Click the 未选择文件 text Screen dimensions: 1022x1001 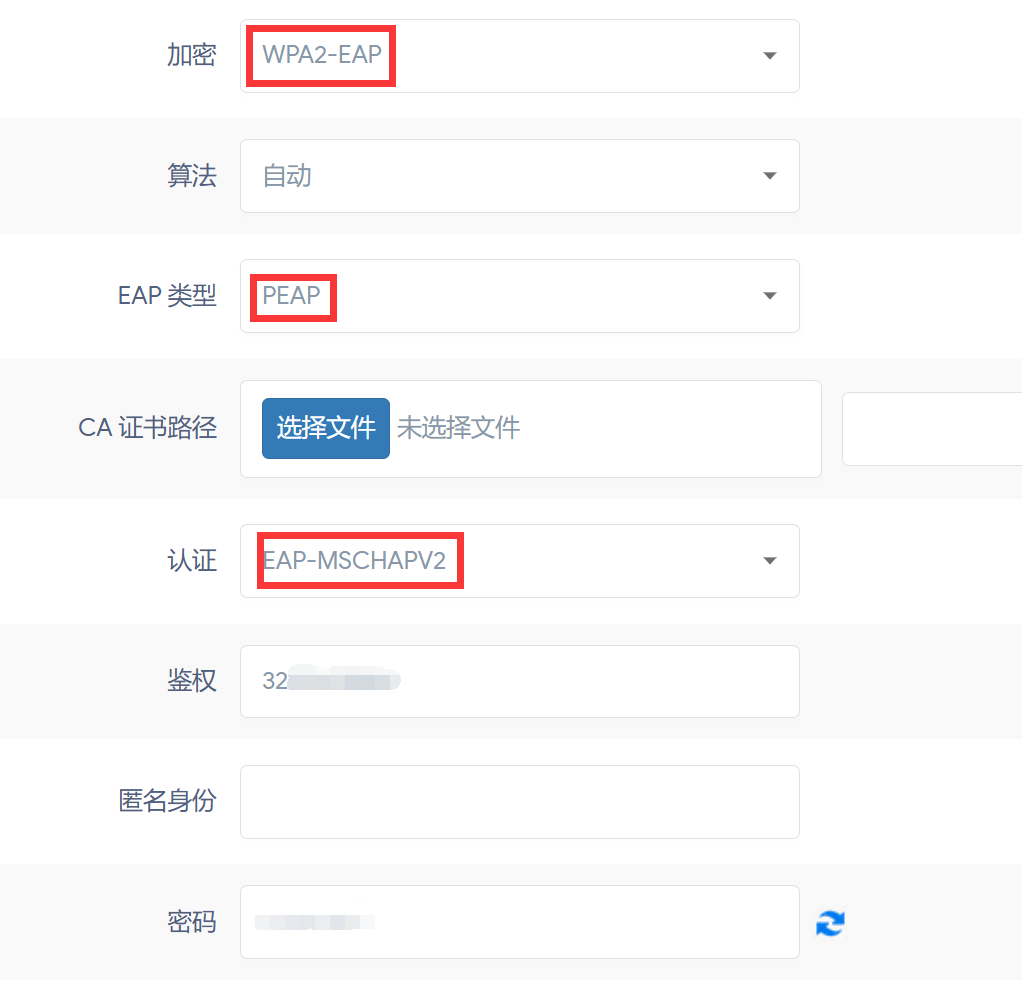[459, 428]
